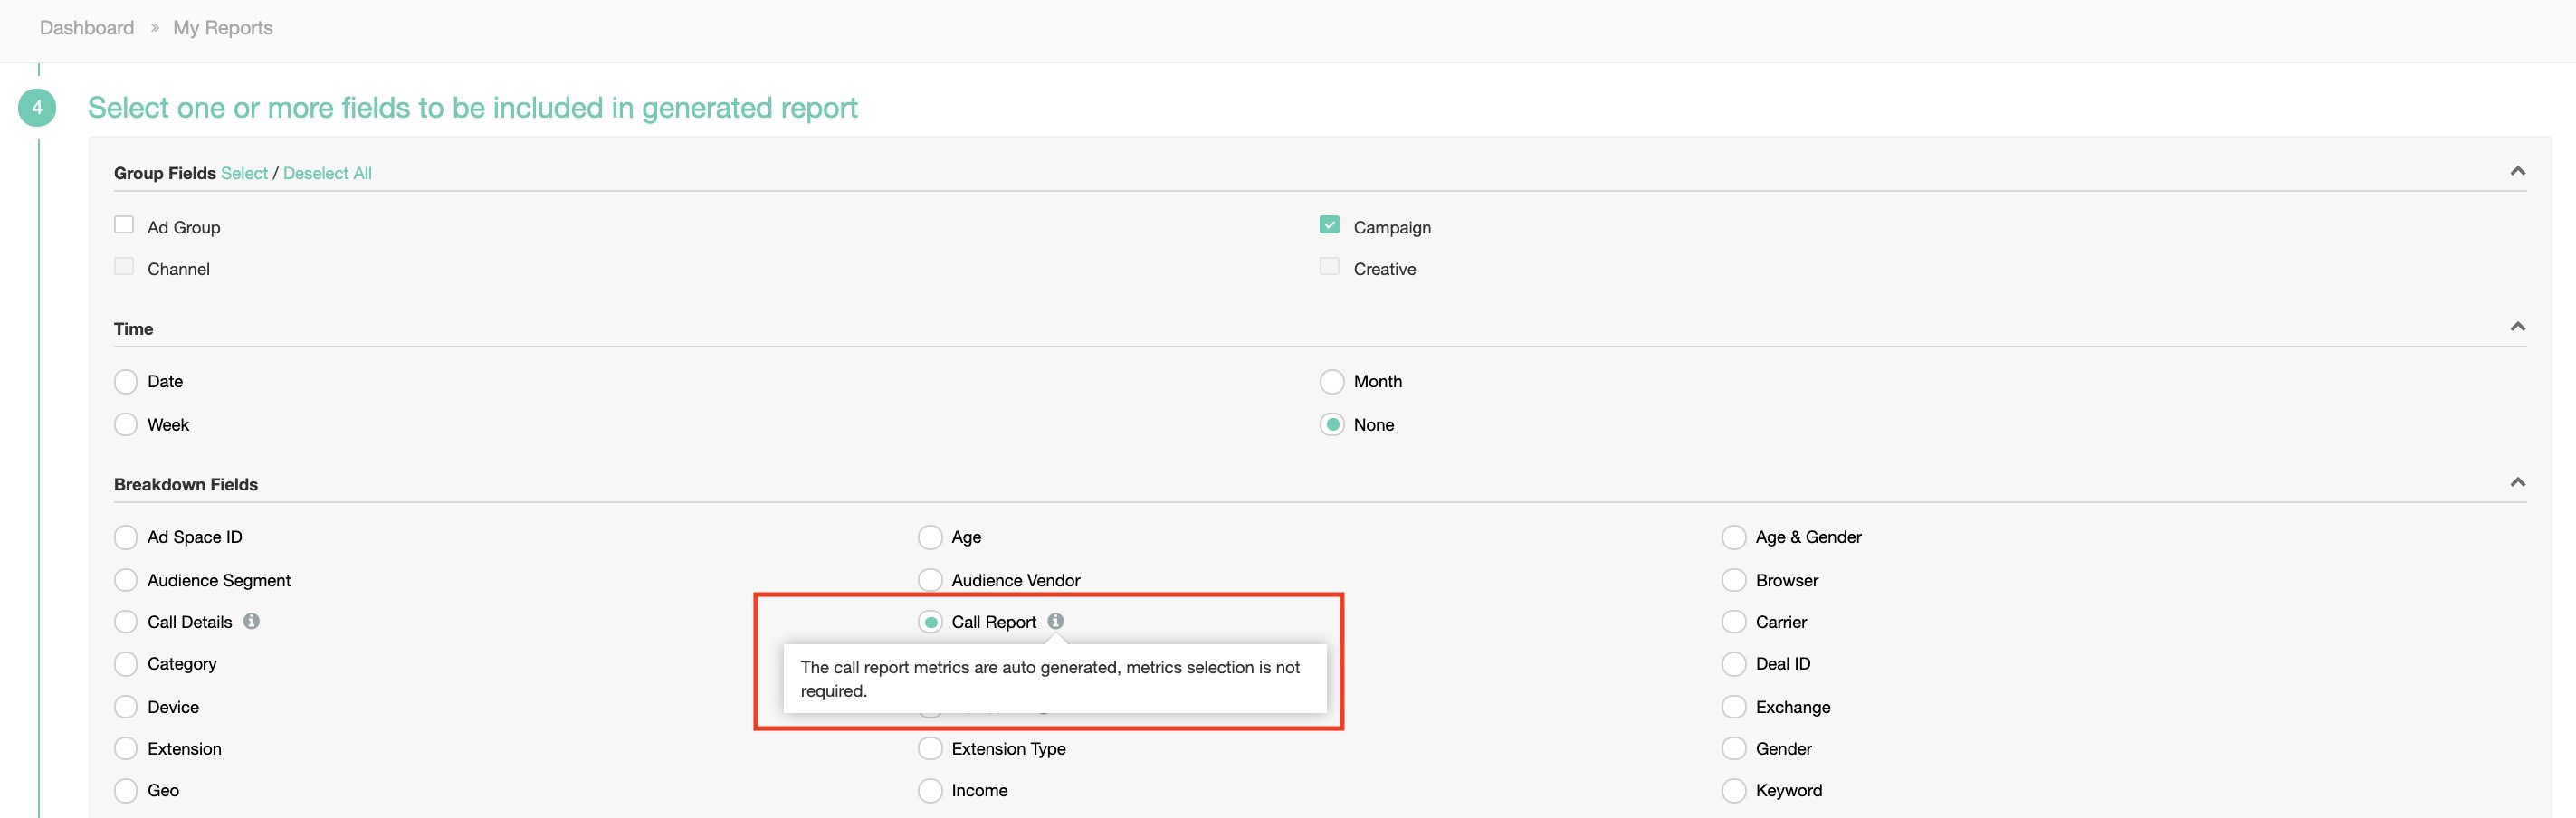Click the step 4 circle badge
The height and width of the screenshot is (818, 2576).
(x=37, y=108)
